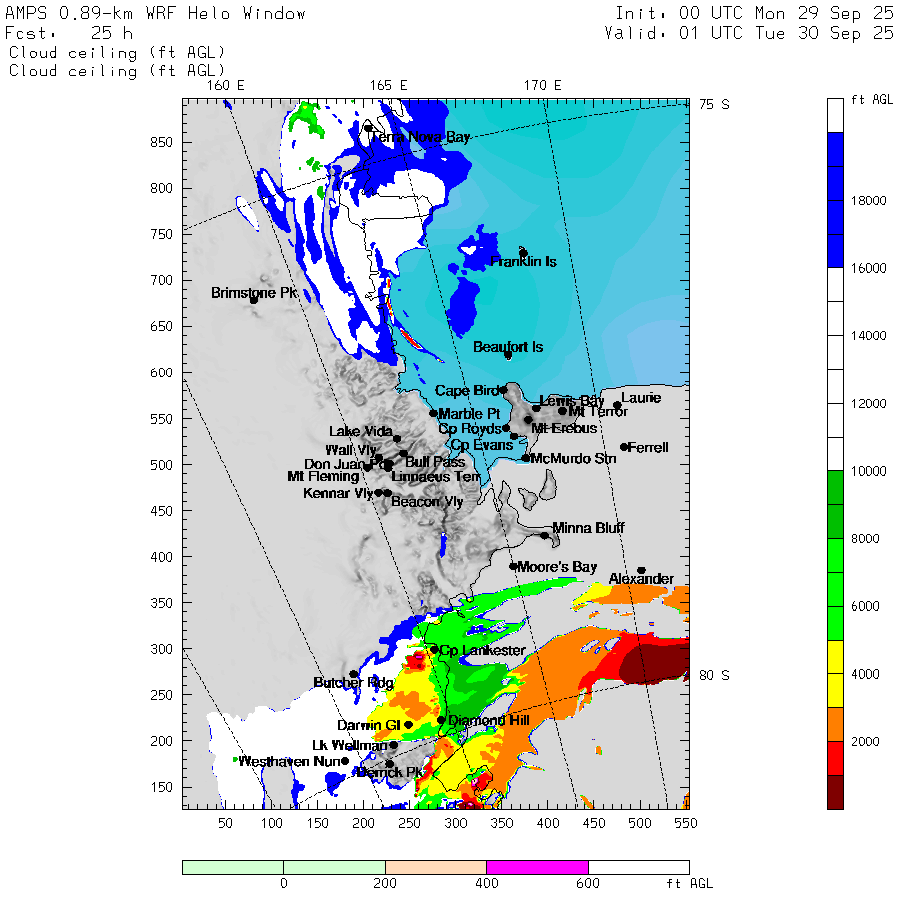This screenshot has height=900, width=900.
Task: Click the Mt Erebus label
Action: 564,428
